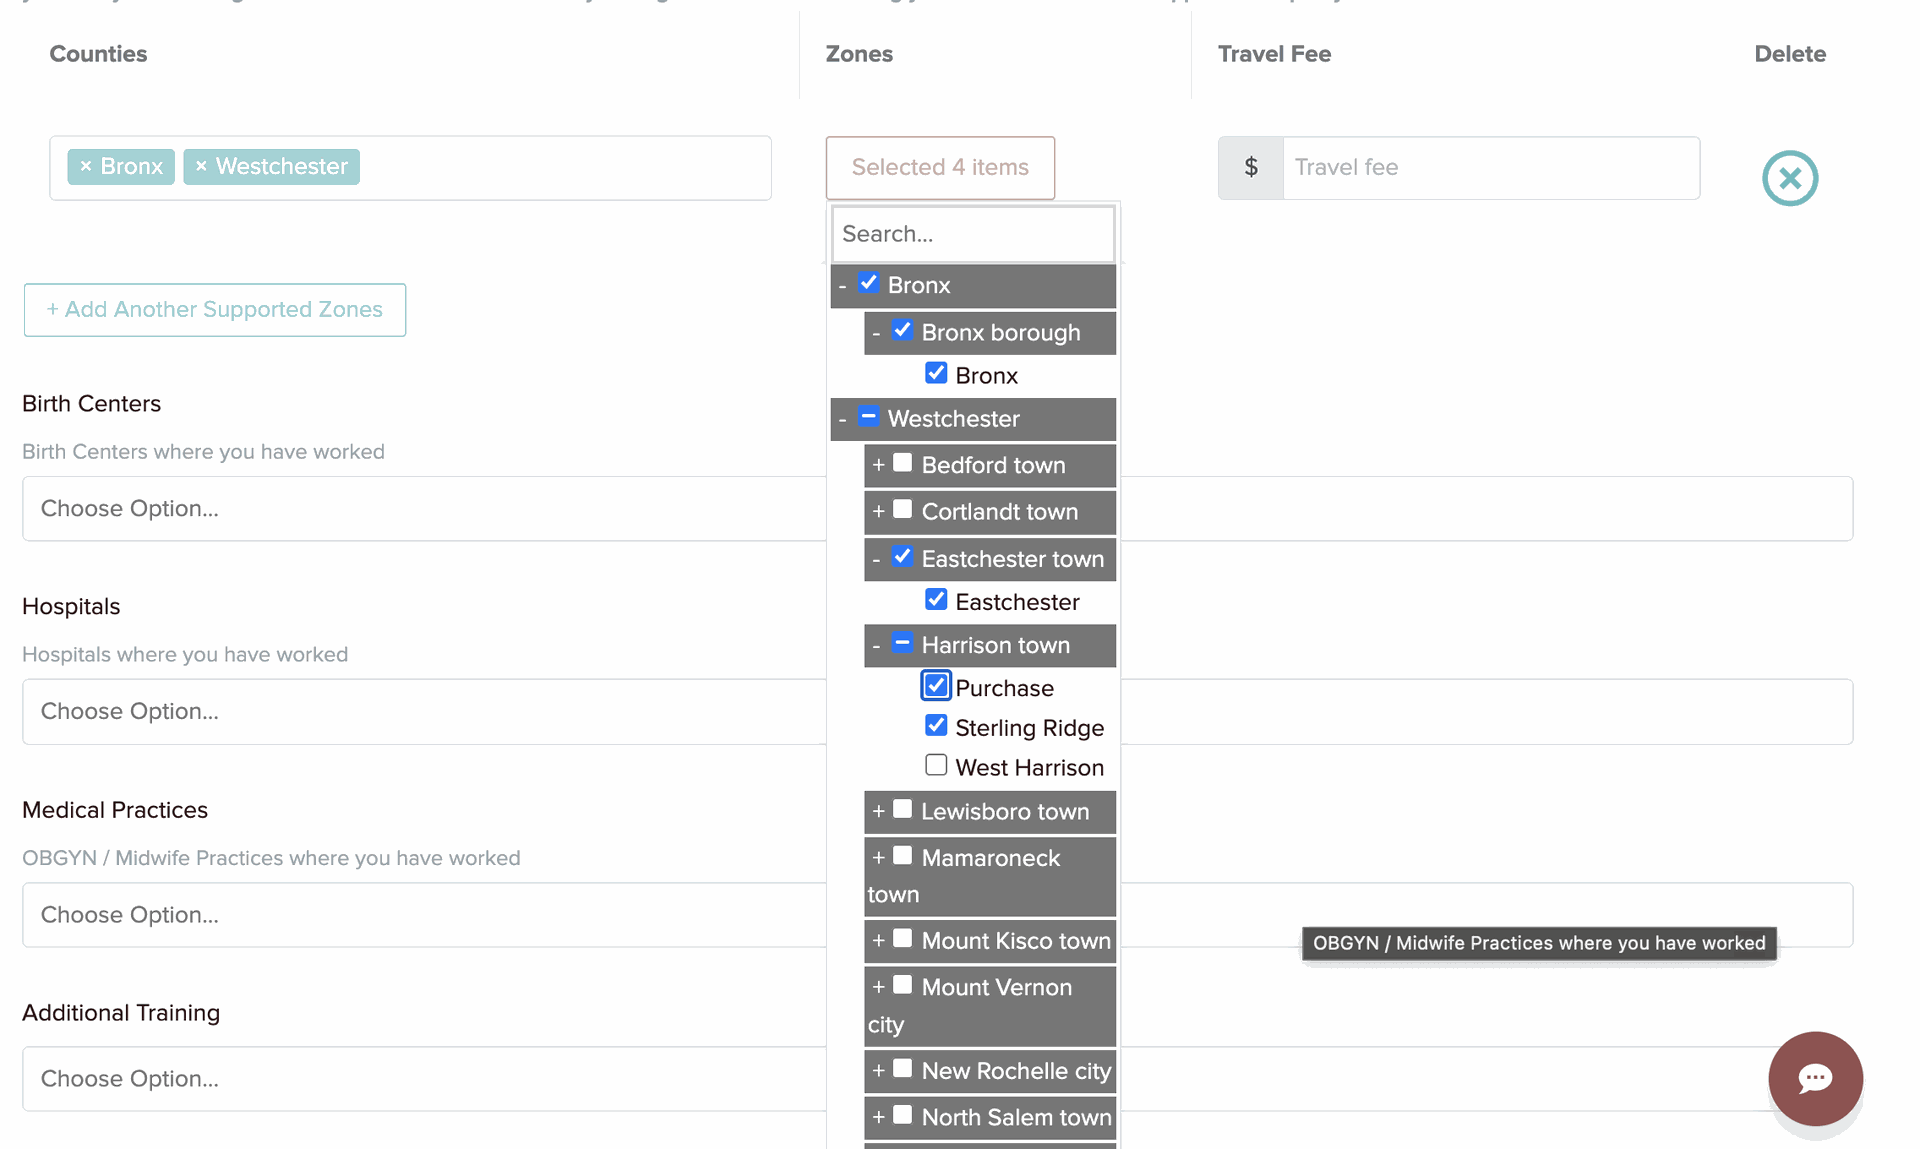Uncheck the Sterling Ridge checkbox
The image size is (1920, 1149).
[x=936, y=725]
